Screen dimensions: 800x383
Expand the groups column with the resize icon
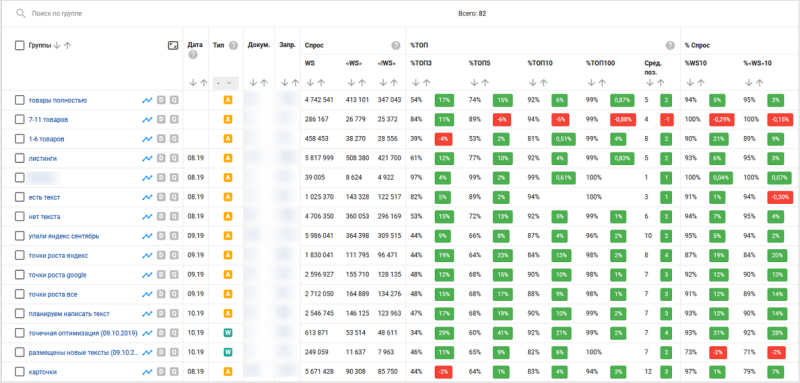[173, 45]
